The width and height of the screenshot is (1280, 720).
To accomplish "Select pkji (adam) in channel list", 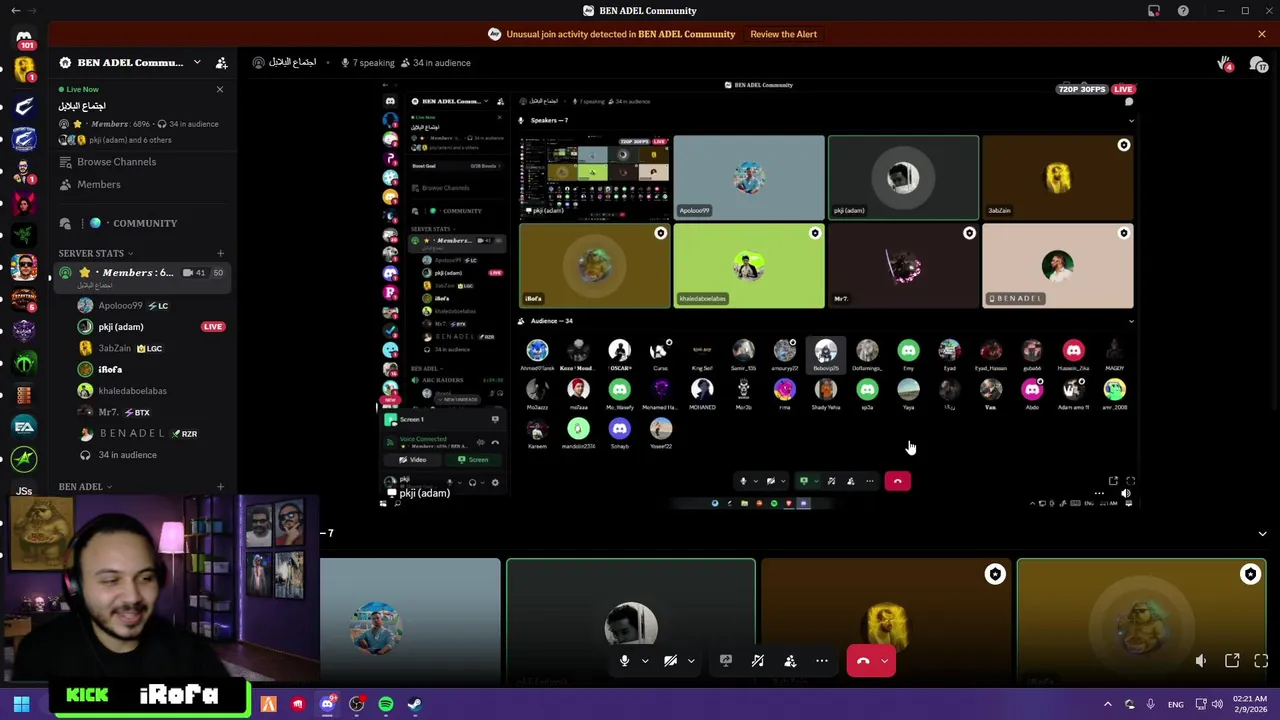I will 120,327.
